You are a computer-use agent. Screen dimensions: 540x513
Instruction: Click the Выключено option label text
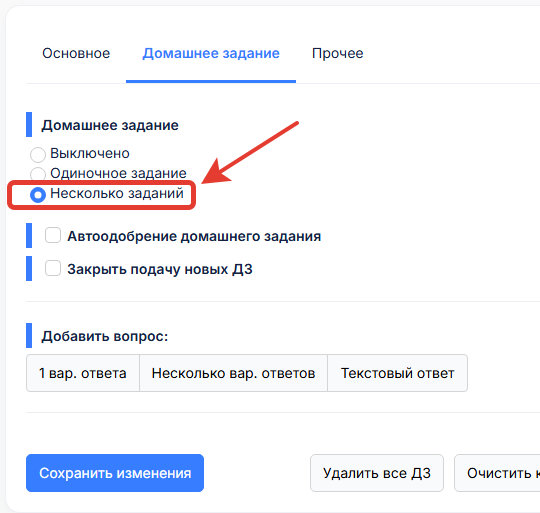90,153
